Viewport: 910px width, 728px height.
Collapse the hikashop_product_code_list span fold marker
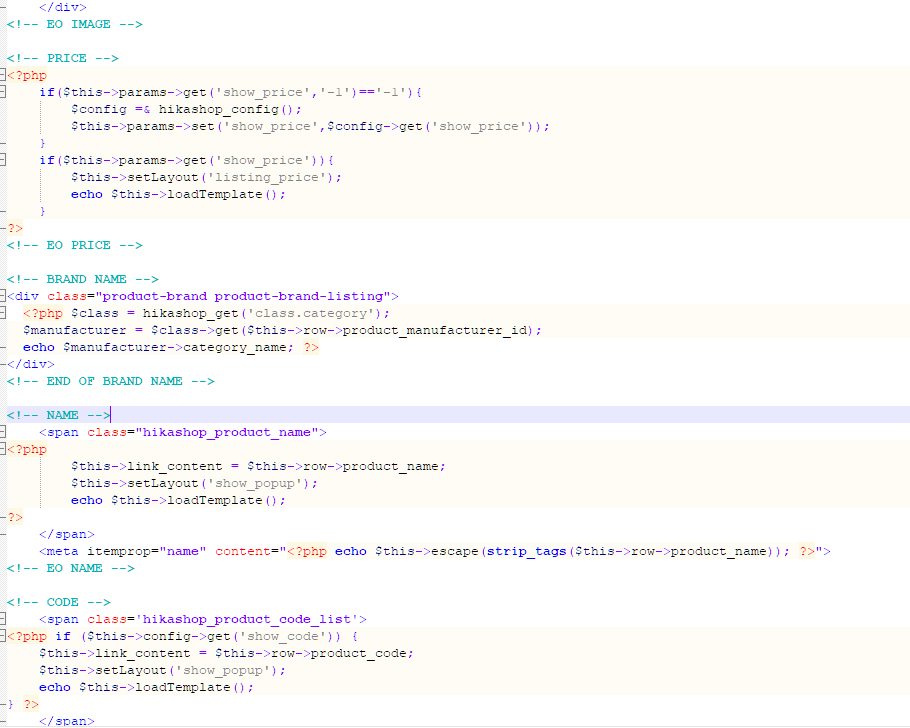click(x=3, y=619)
